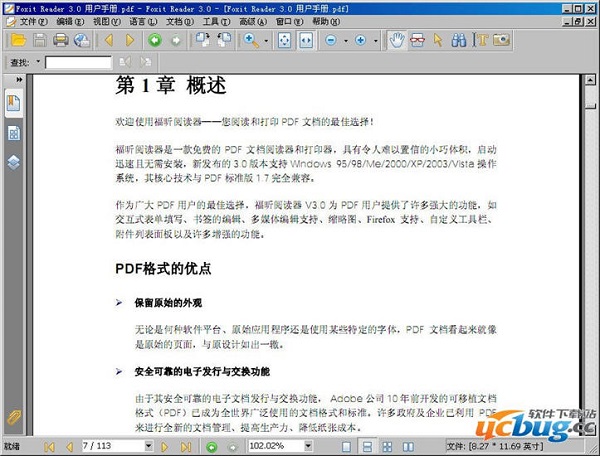Click the Snapshot camera icon
Screen dimensions: 600x456
click(501, 40)
